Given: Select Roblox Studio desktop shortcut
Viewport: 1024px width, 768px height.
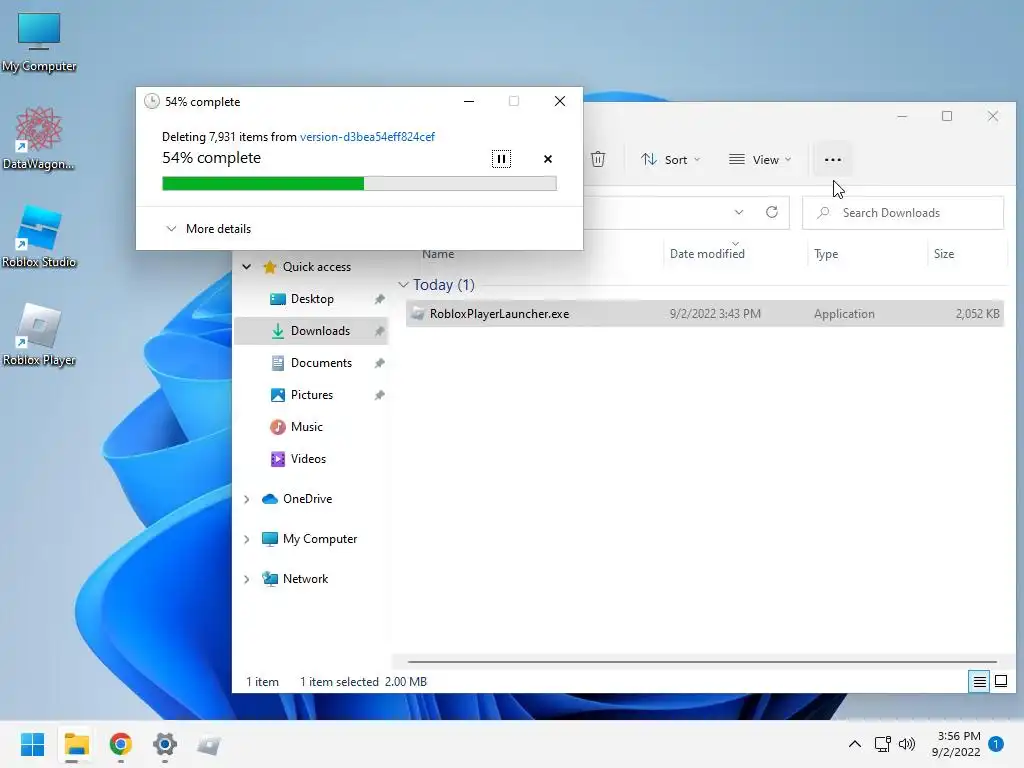Looking at the screenshot, I should pos(39,237).
